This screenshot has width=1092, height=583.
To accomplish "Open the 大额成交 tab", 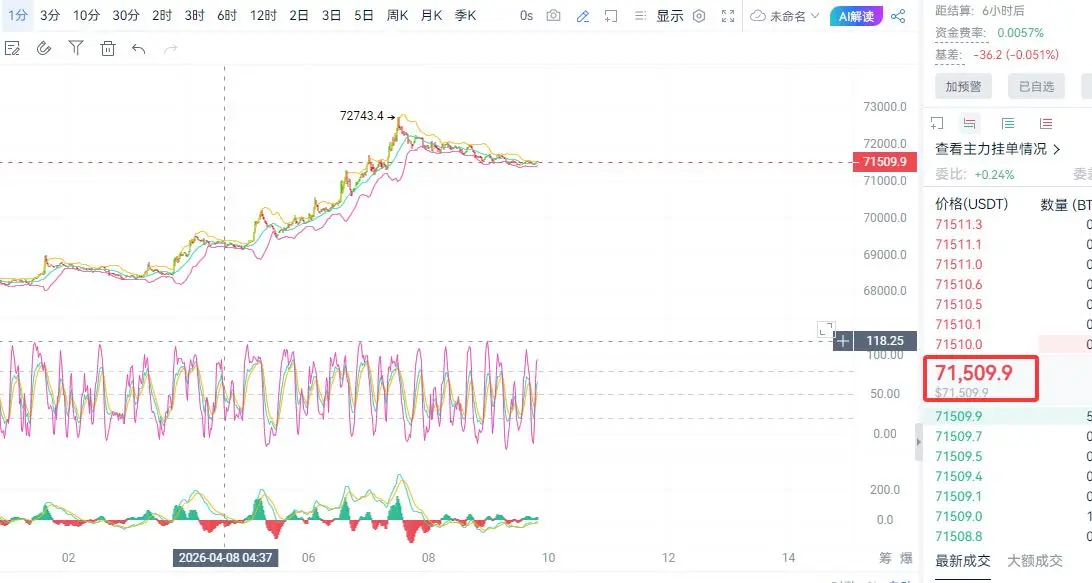I will pyautogui.click(x=1035, y=561).
